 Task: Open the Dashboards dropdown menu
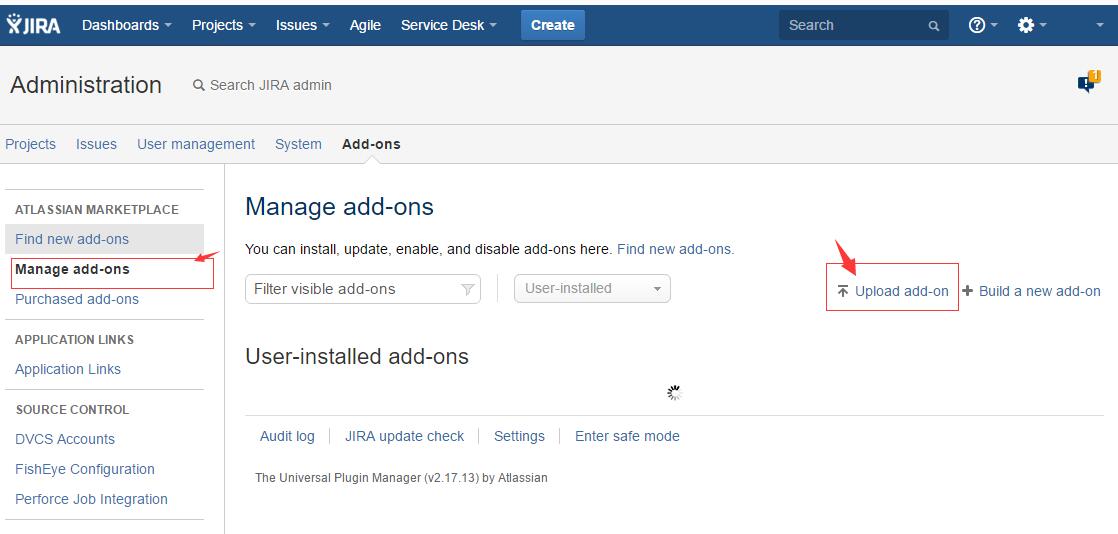pos(127,25)
